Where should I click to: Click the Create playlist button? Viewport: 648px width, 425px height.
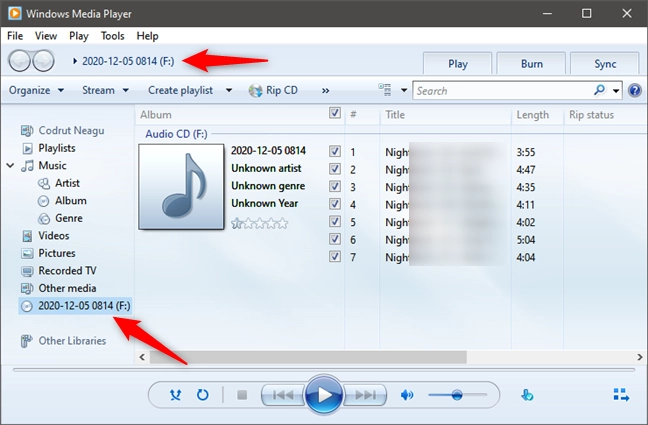pos(181,90)
